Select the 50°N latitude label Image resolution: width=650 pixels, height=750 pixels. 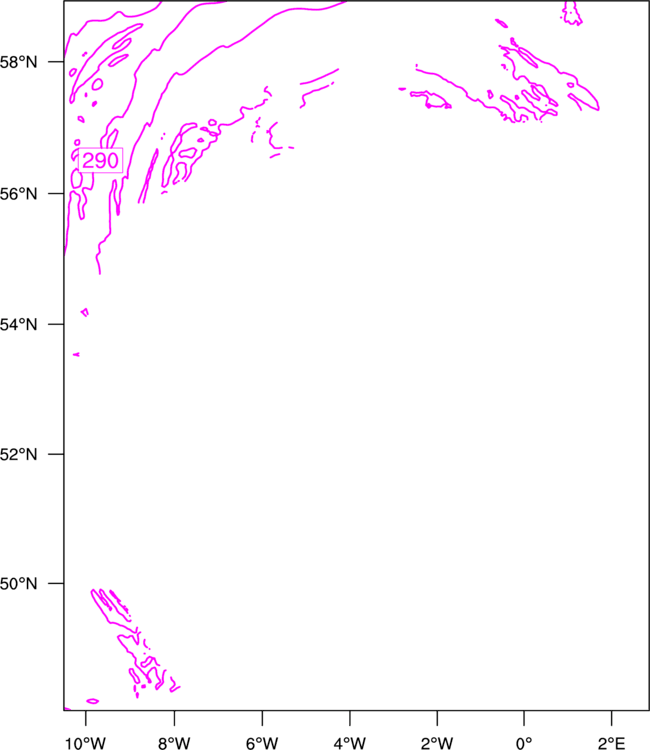point(18,584)
